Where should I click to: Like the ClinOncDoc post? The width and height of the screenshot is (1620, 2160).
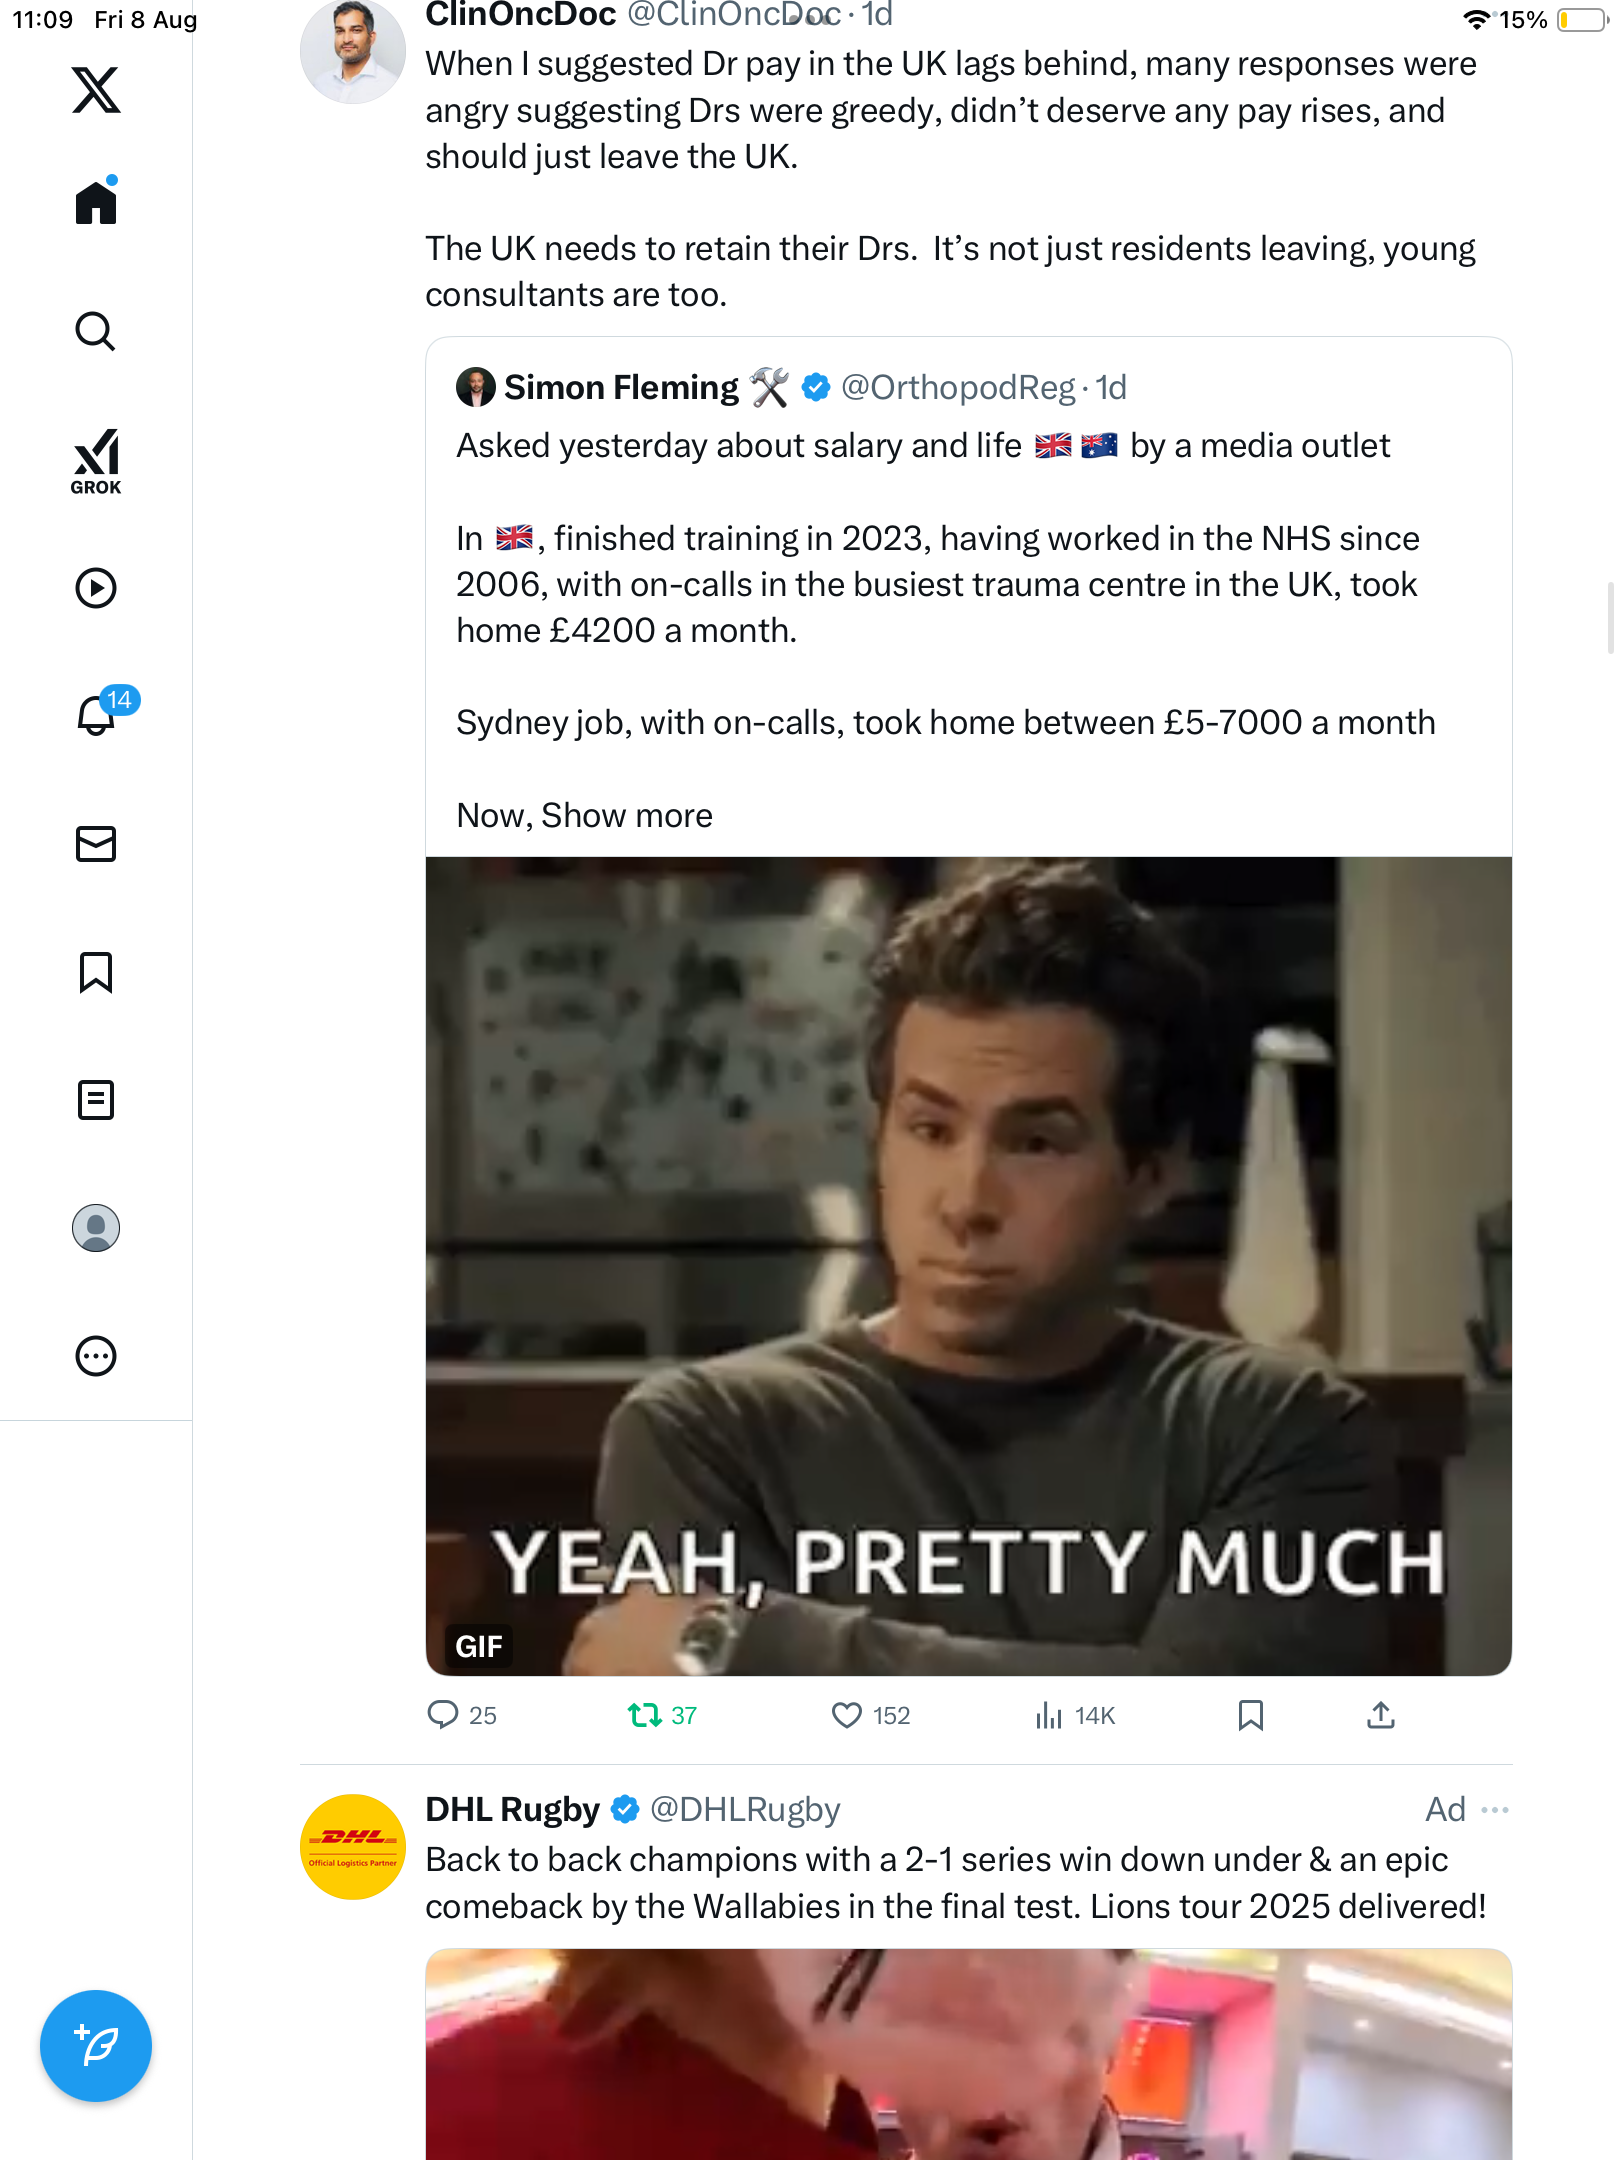coord(847,1716)
